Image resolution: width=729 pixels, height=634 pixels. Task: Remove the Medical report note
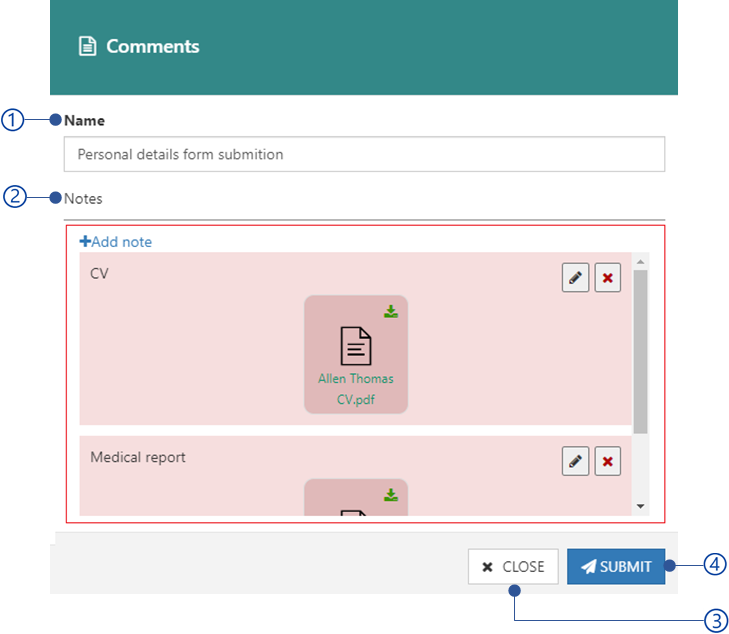(607, 461)
